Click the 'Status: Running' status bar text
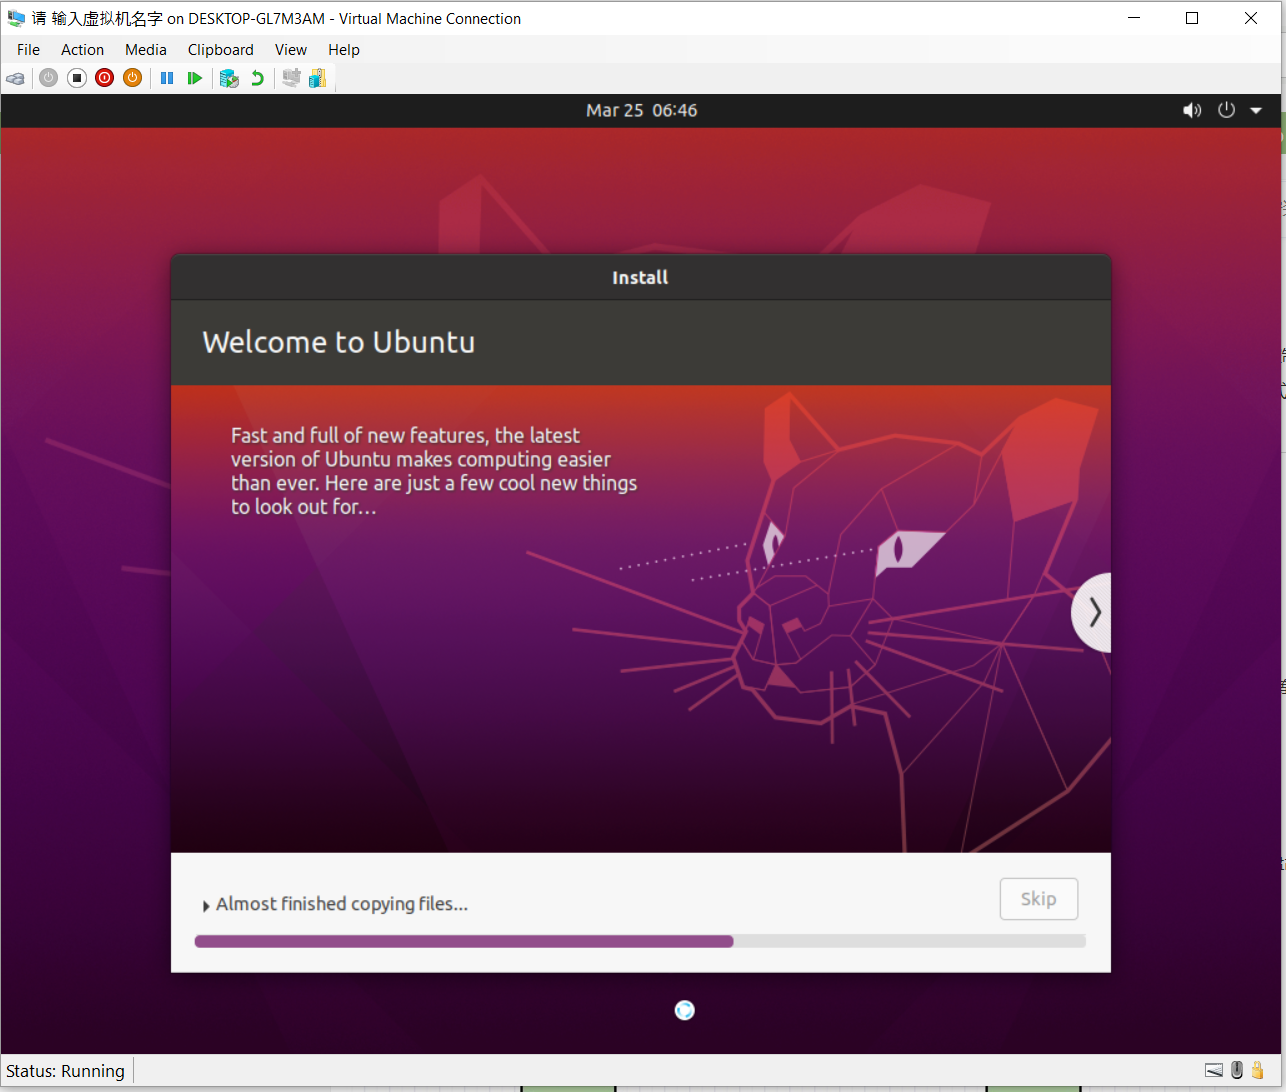This screenshot has width=1286, height=1092. pos(65,1071)
